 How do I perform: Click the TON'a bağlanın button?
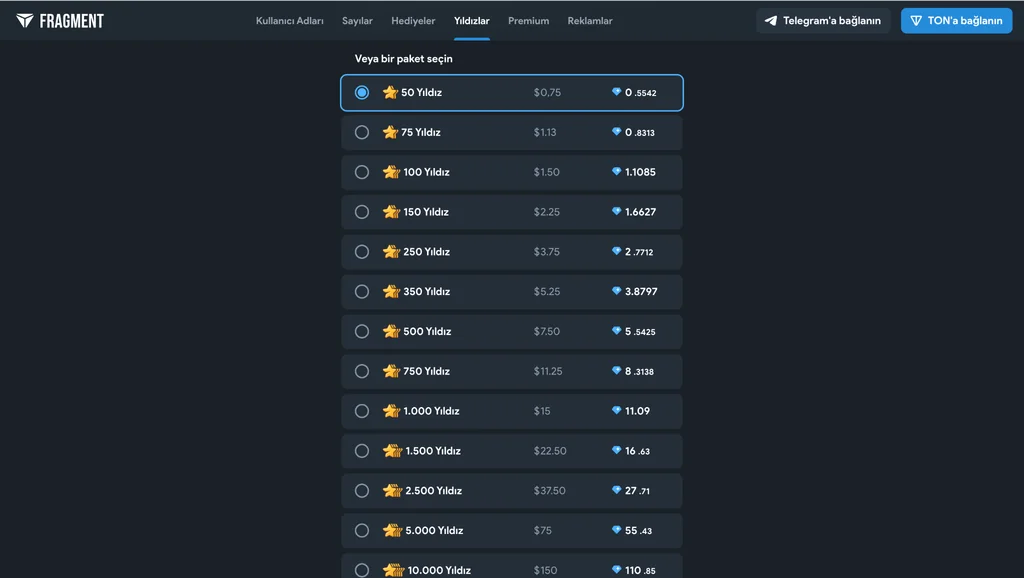click(x=956, y=21)
